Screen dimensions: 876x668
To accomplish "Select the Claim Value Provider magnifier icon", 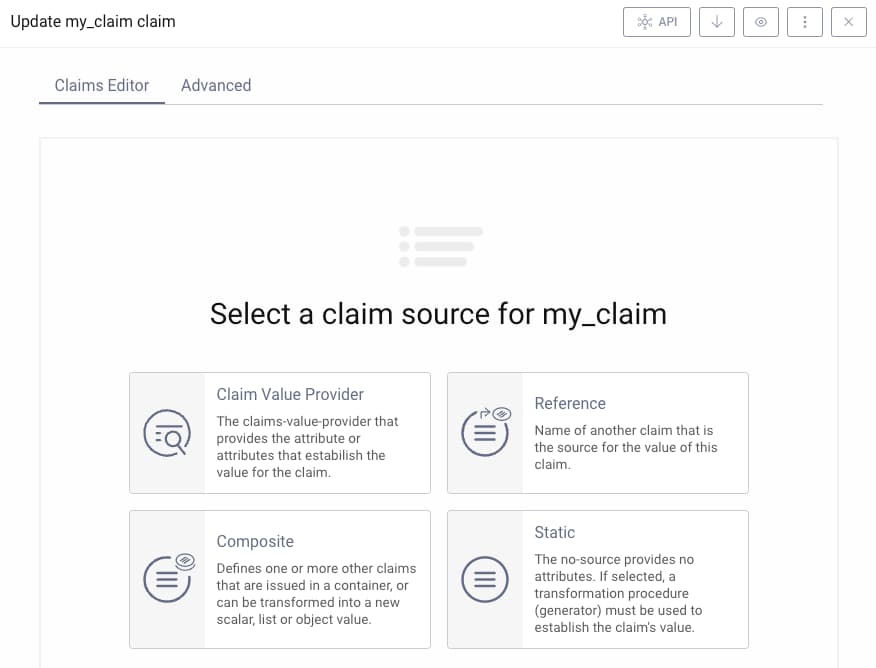I will (x=167, y=433).
